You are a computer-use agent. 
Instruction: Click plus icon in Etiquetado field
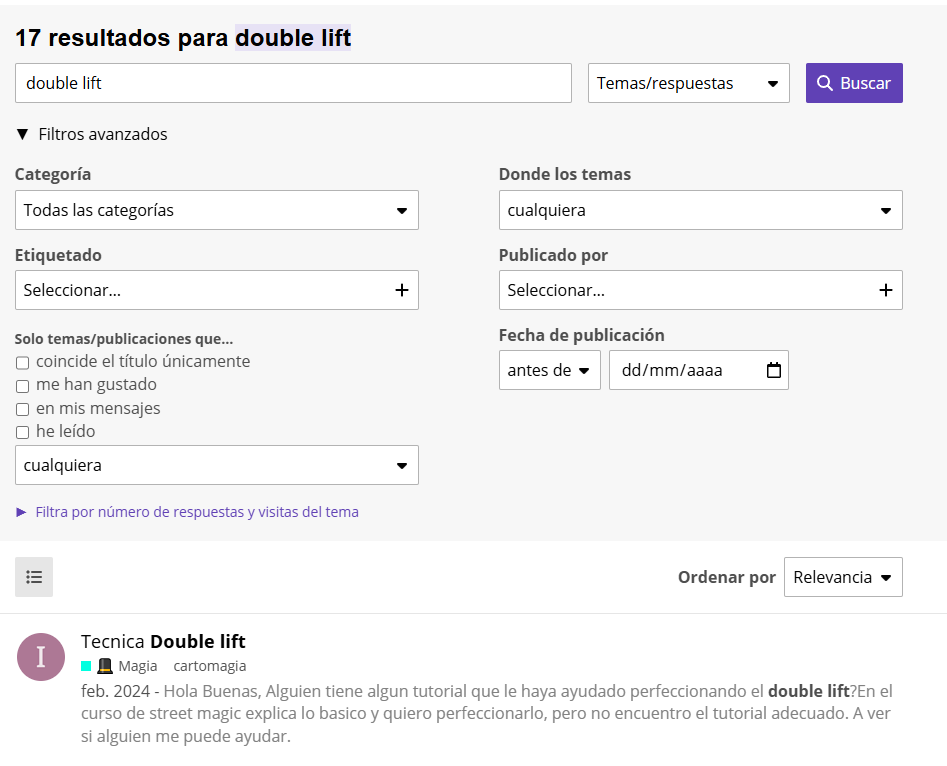(401, 290)
